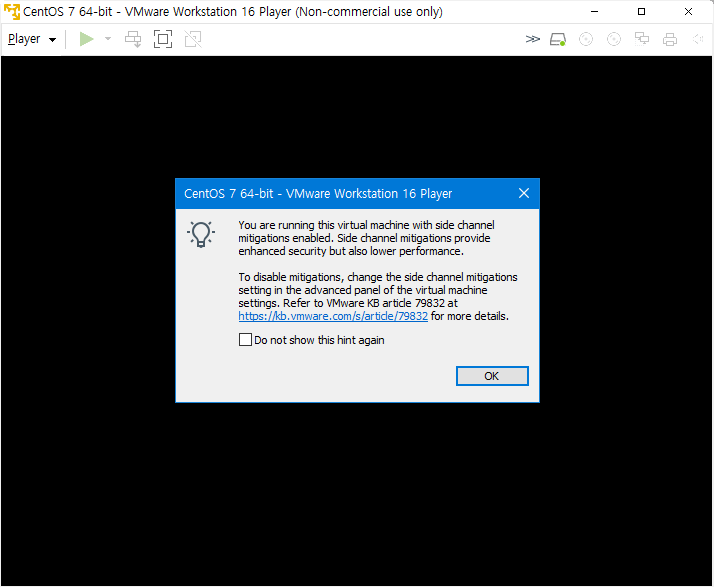The height and width of the screenshot is (587, 714).
Task: Expand the power options dropdown arrow
Action: tap(108, 39)
